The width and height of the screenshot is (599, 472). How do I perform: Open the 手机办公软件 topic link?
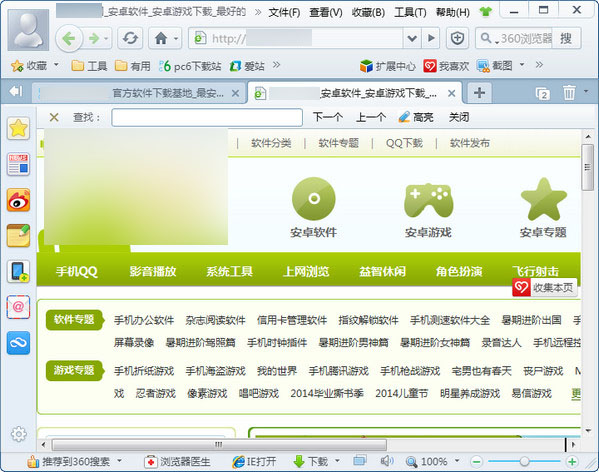[144, 320]
